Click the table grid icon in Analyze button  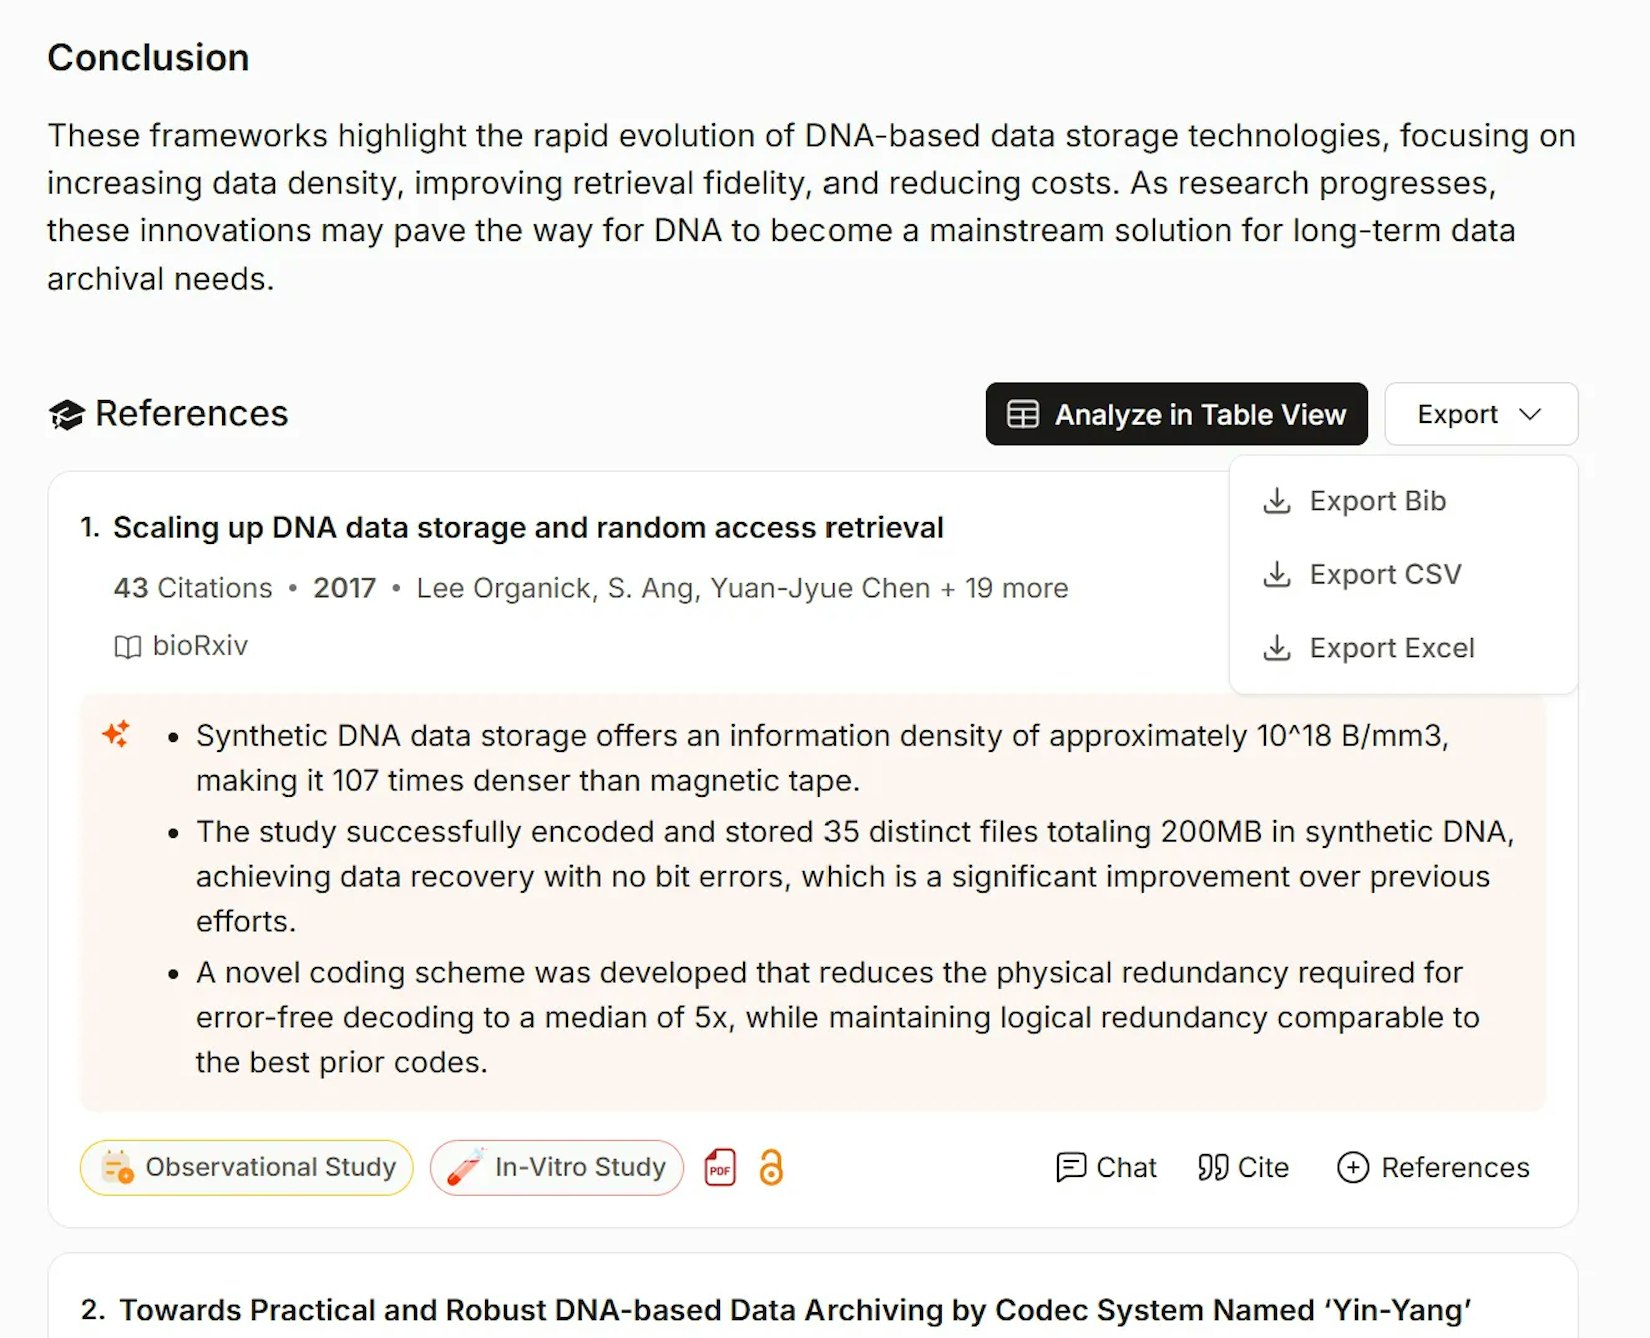coord(1022,414)
